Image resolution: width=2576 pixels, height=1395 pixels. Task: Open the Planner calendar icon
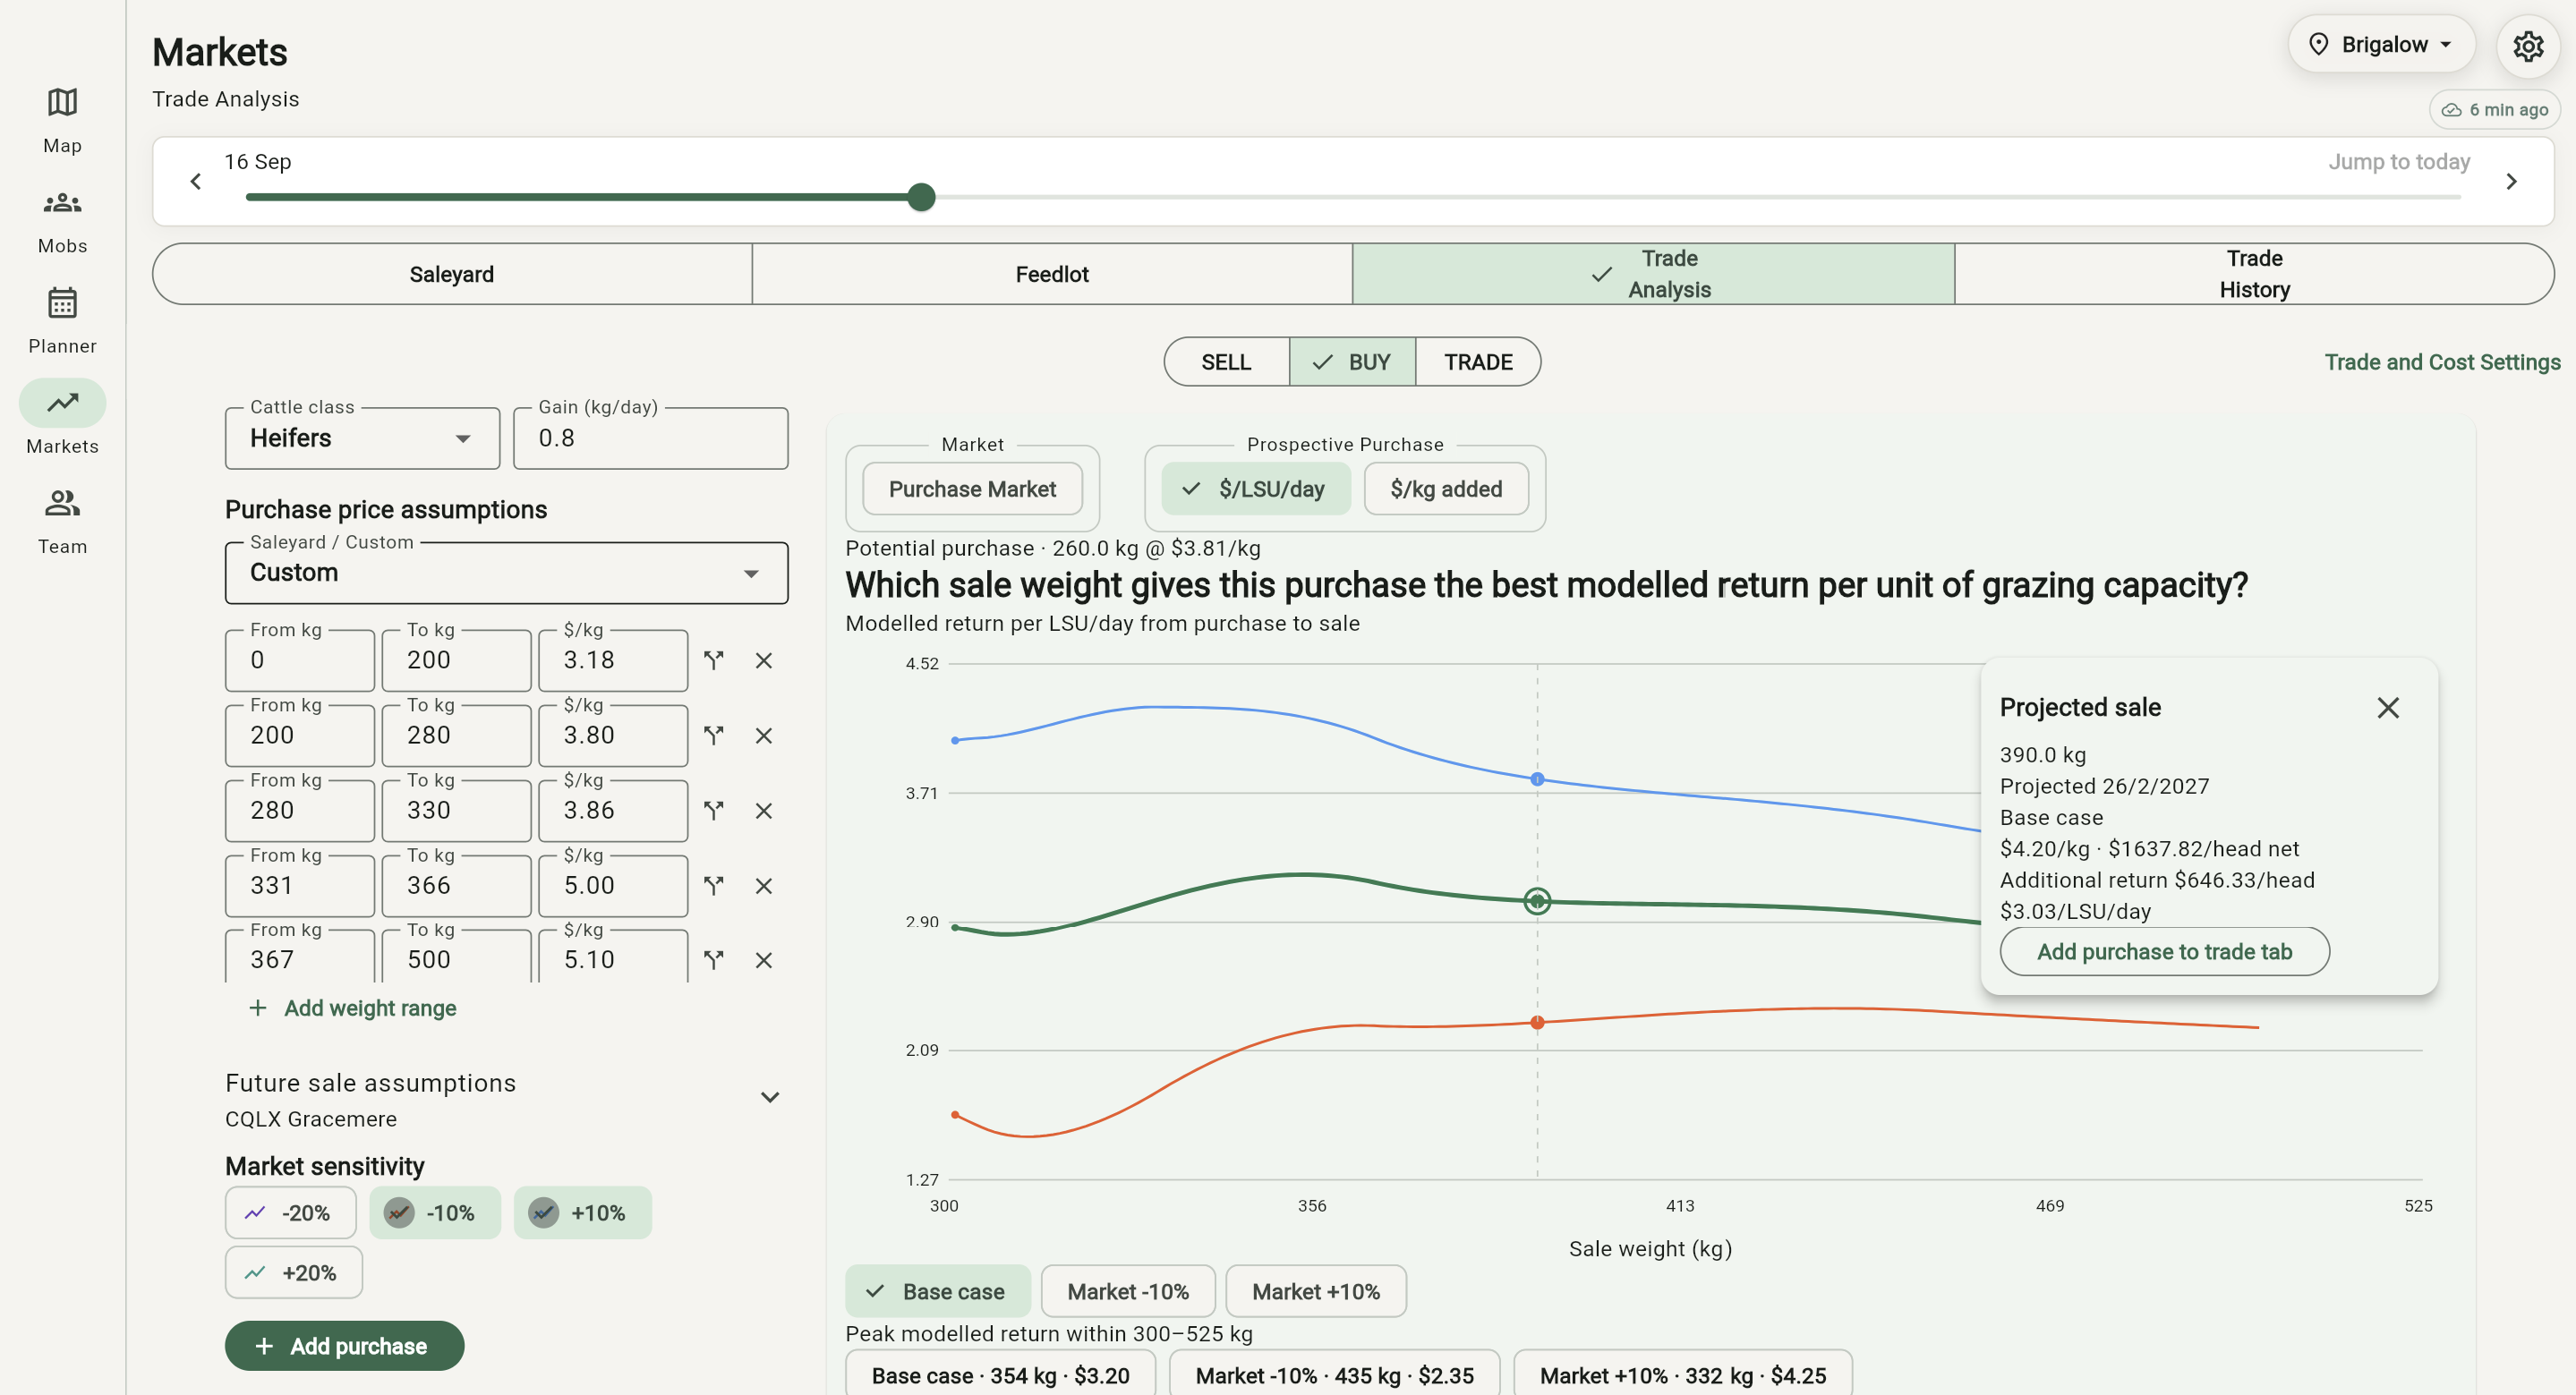click(x=62, y=302)
